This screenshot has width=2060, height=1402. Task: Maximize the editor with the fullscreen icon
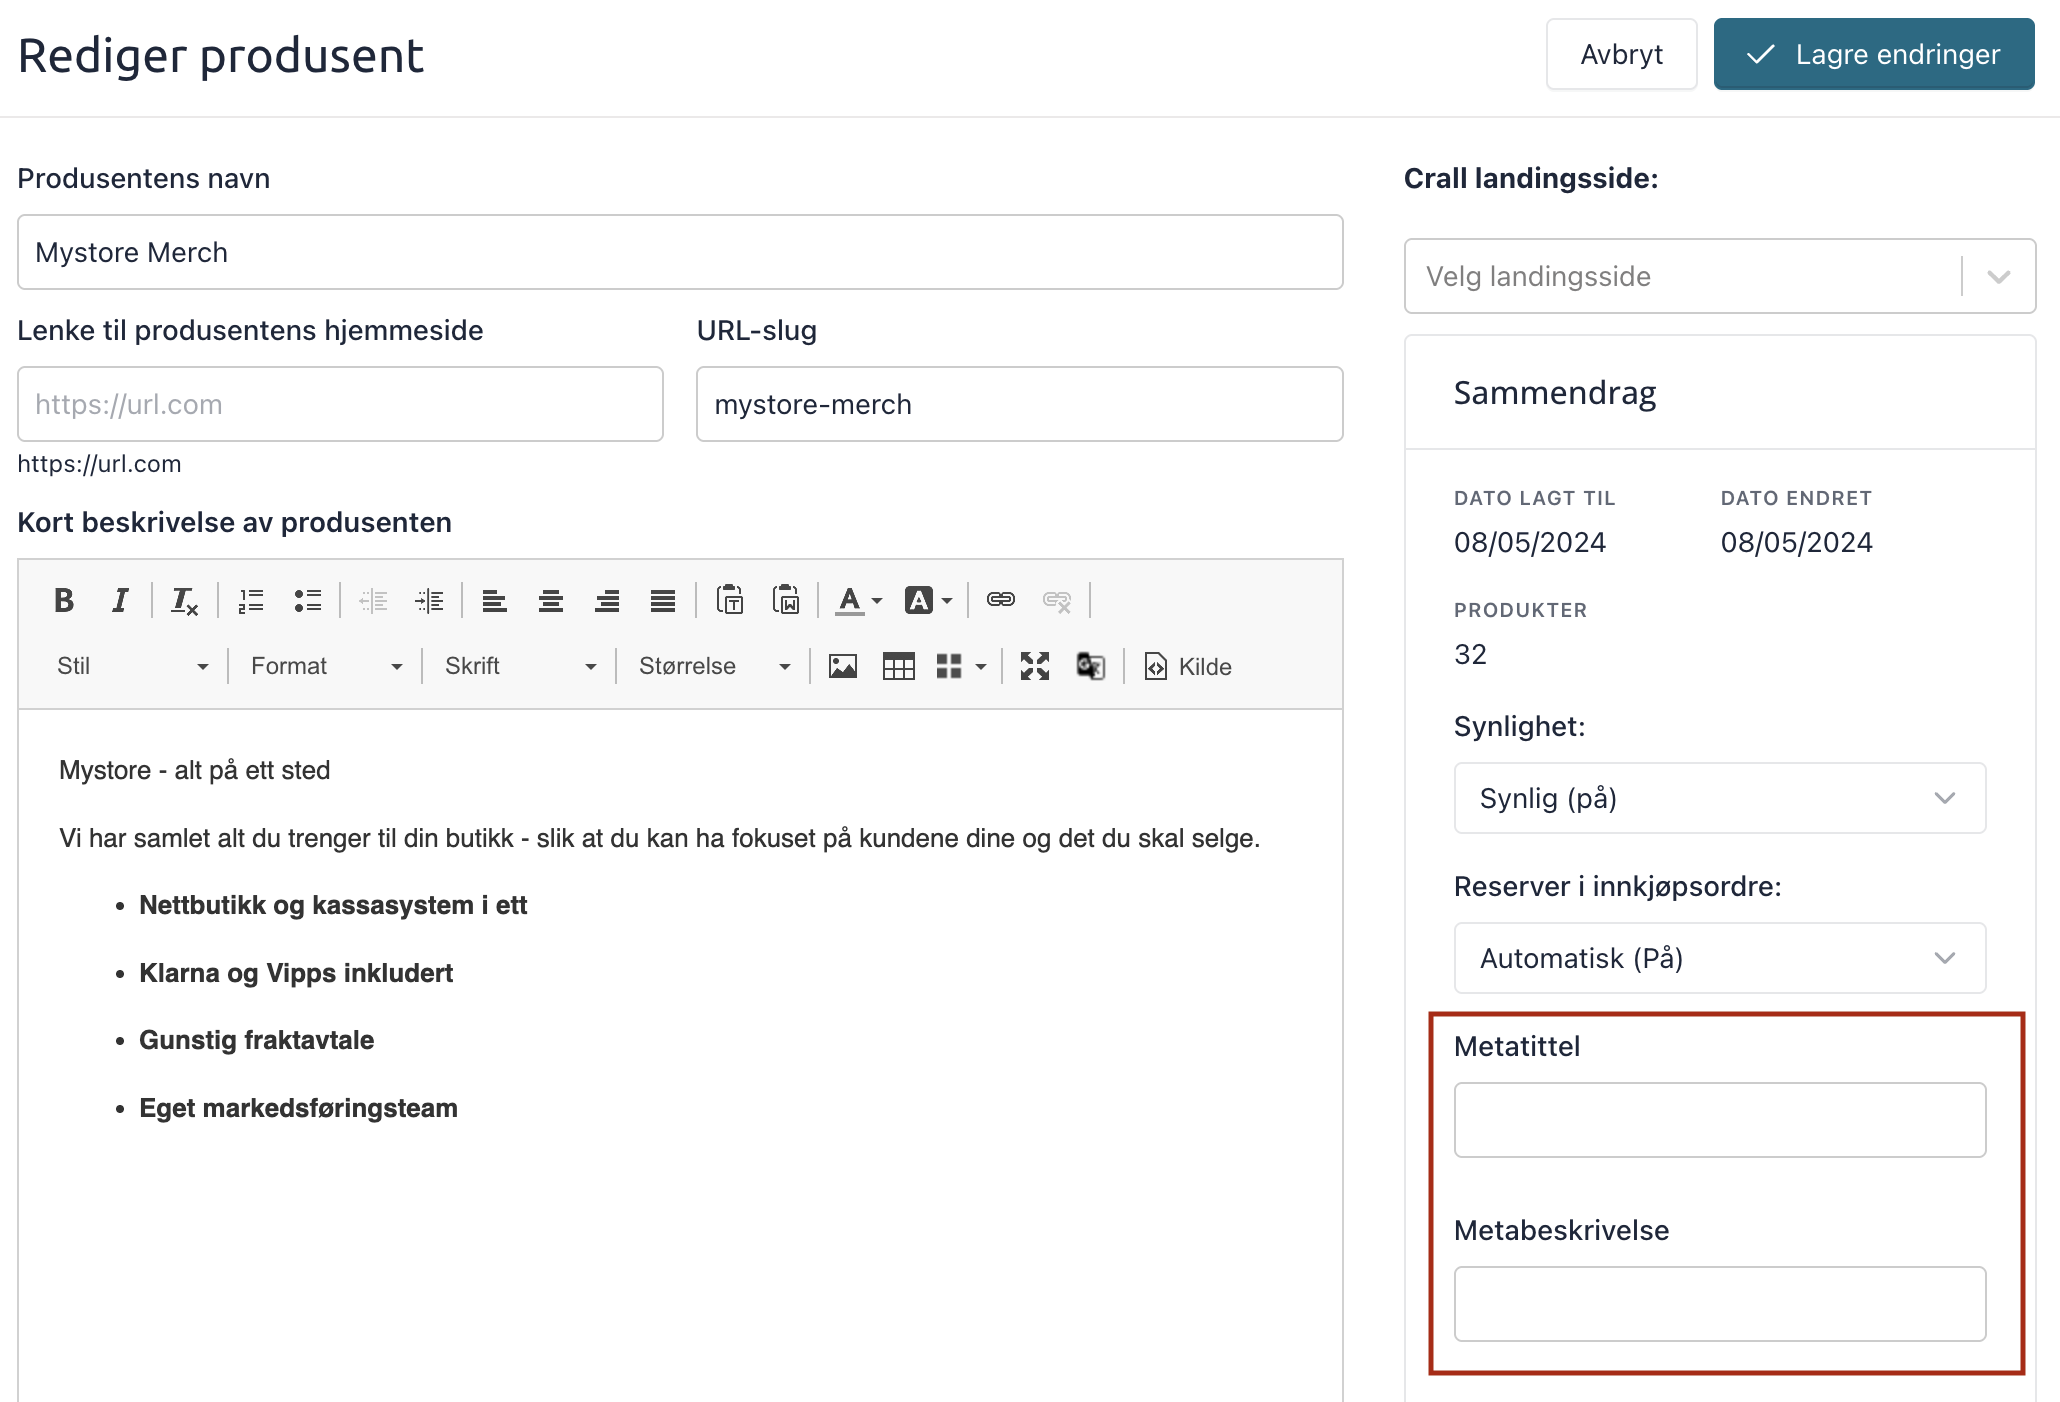point(1035,666)
